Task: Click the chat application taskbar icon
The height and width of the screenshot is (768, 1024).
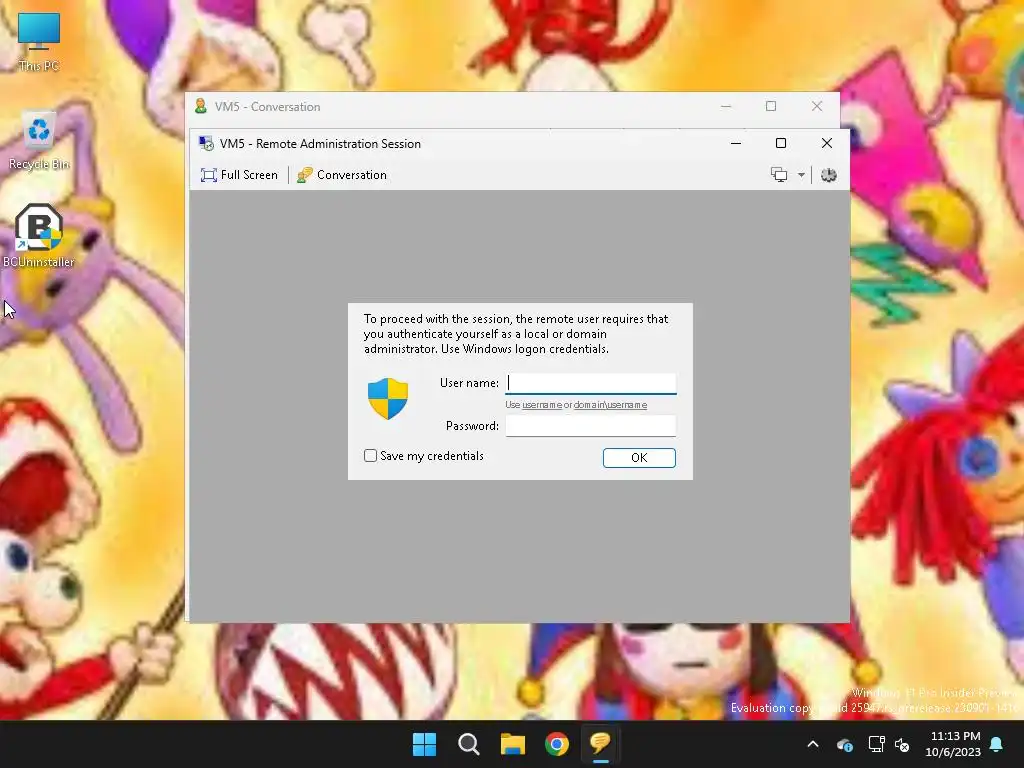Action: point(601,744)
